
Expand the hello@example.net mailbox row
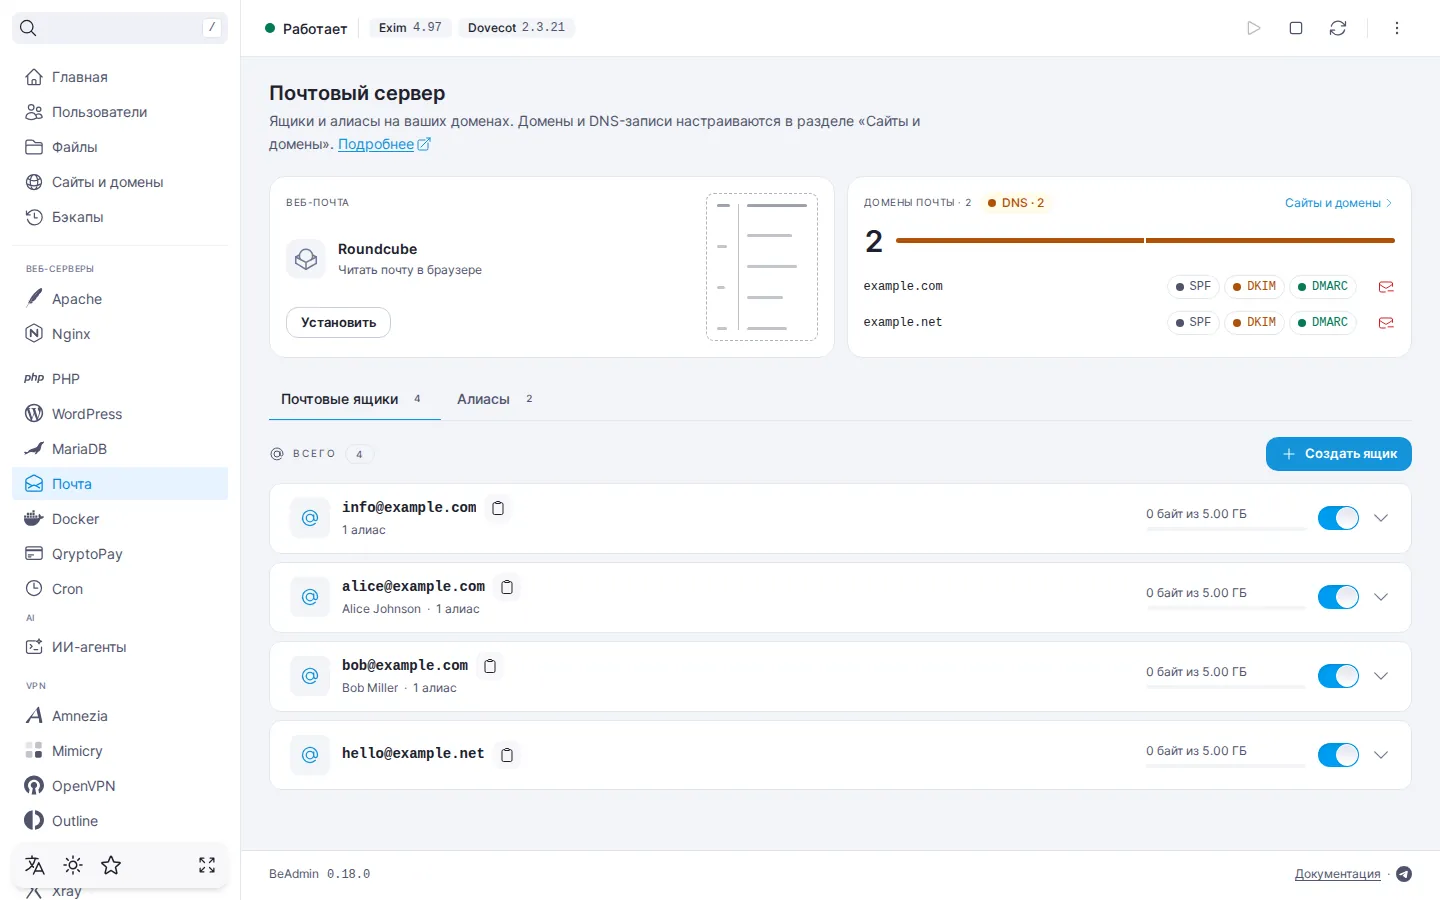[x=1381, y=755]
